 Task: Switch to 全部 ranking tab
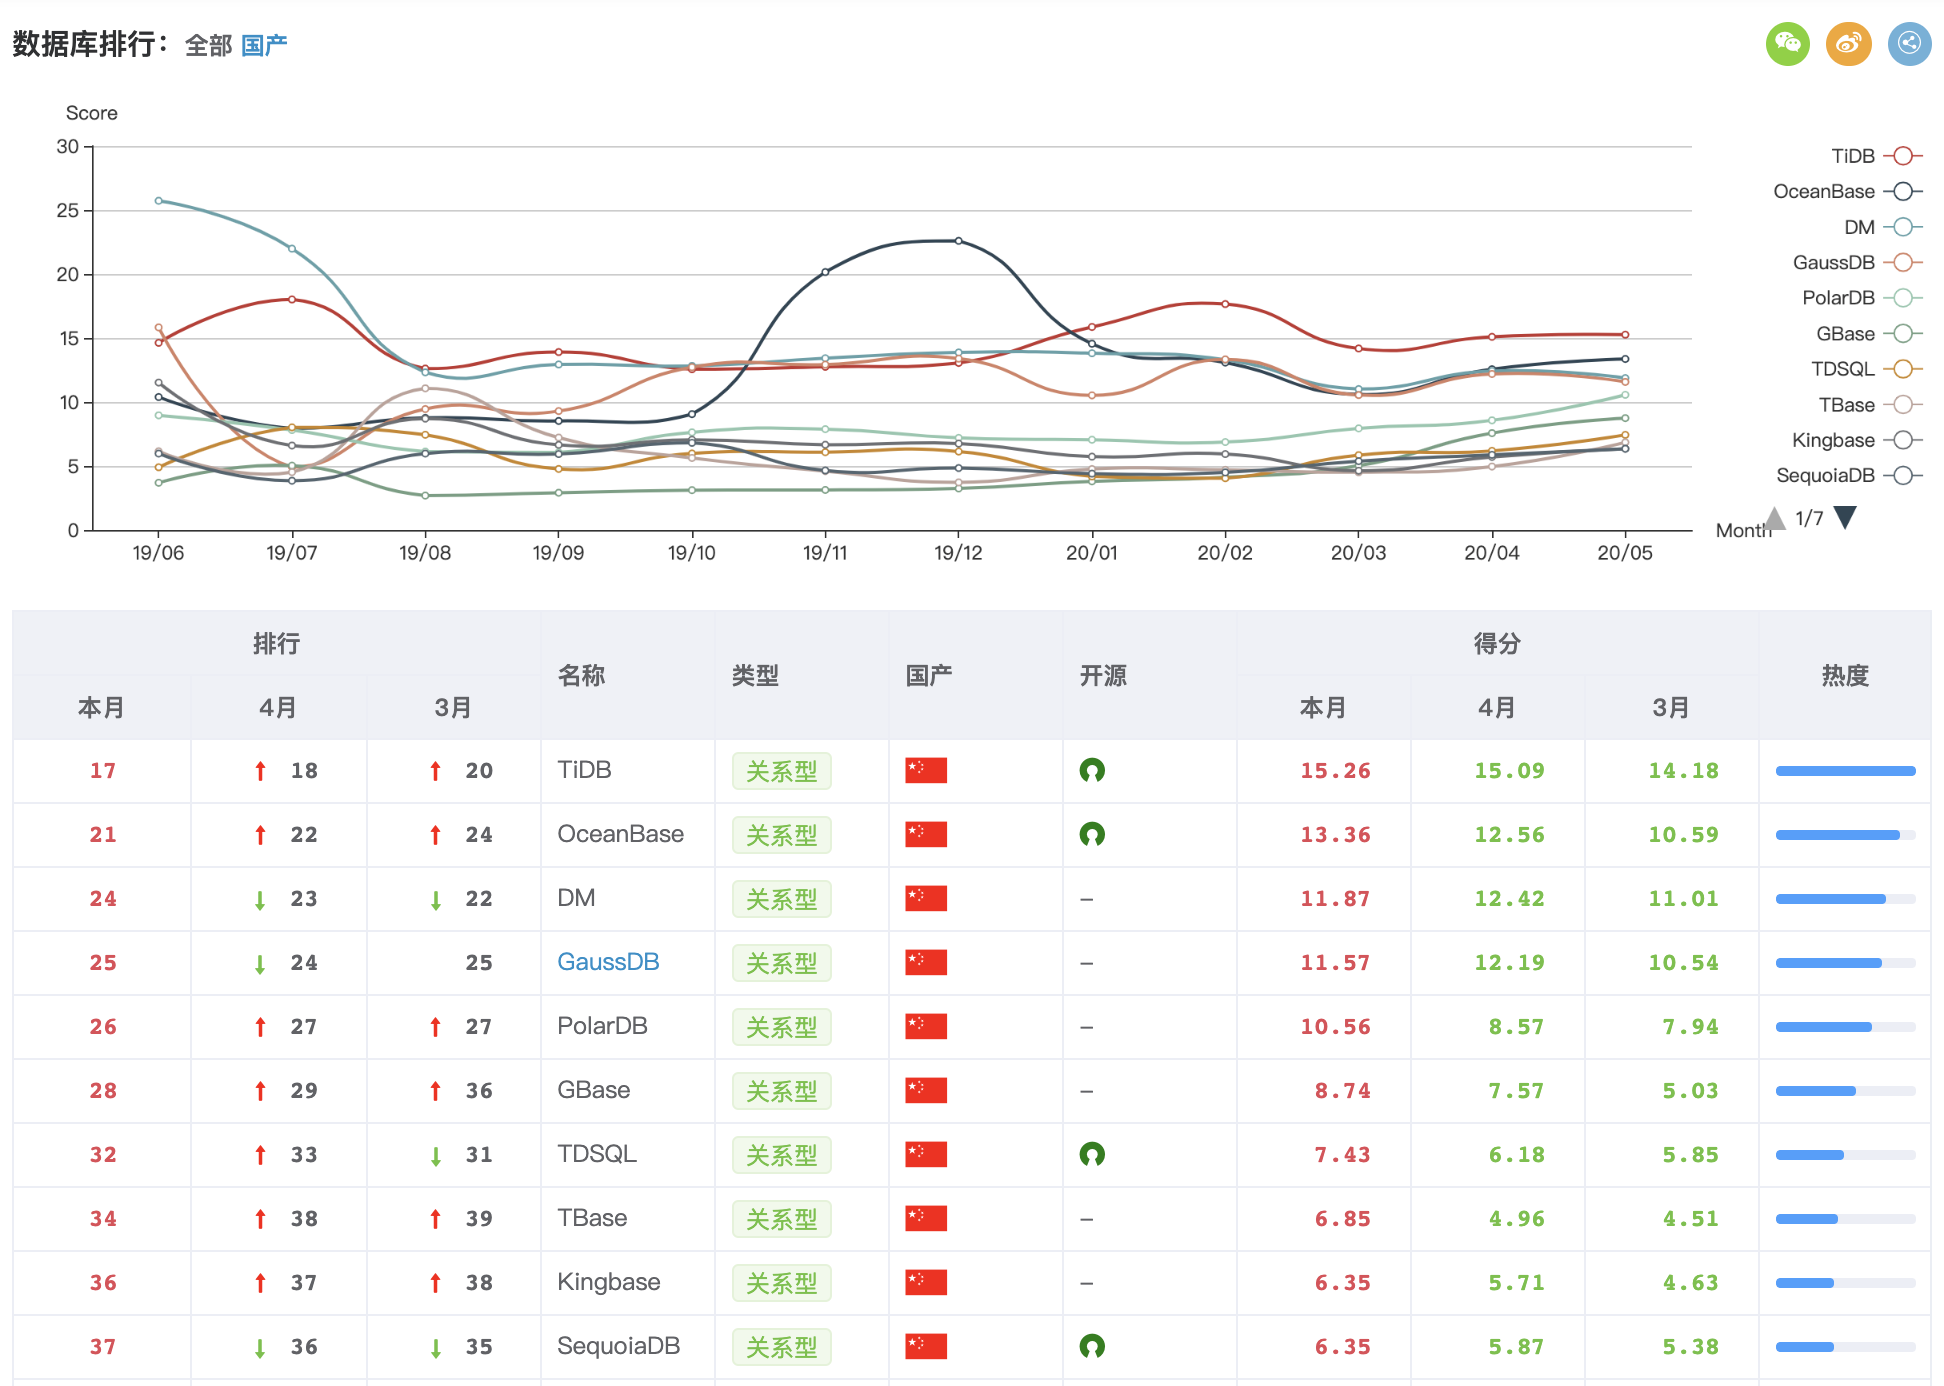(208, 46)
